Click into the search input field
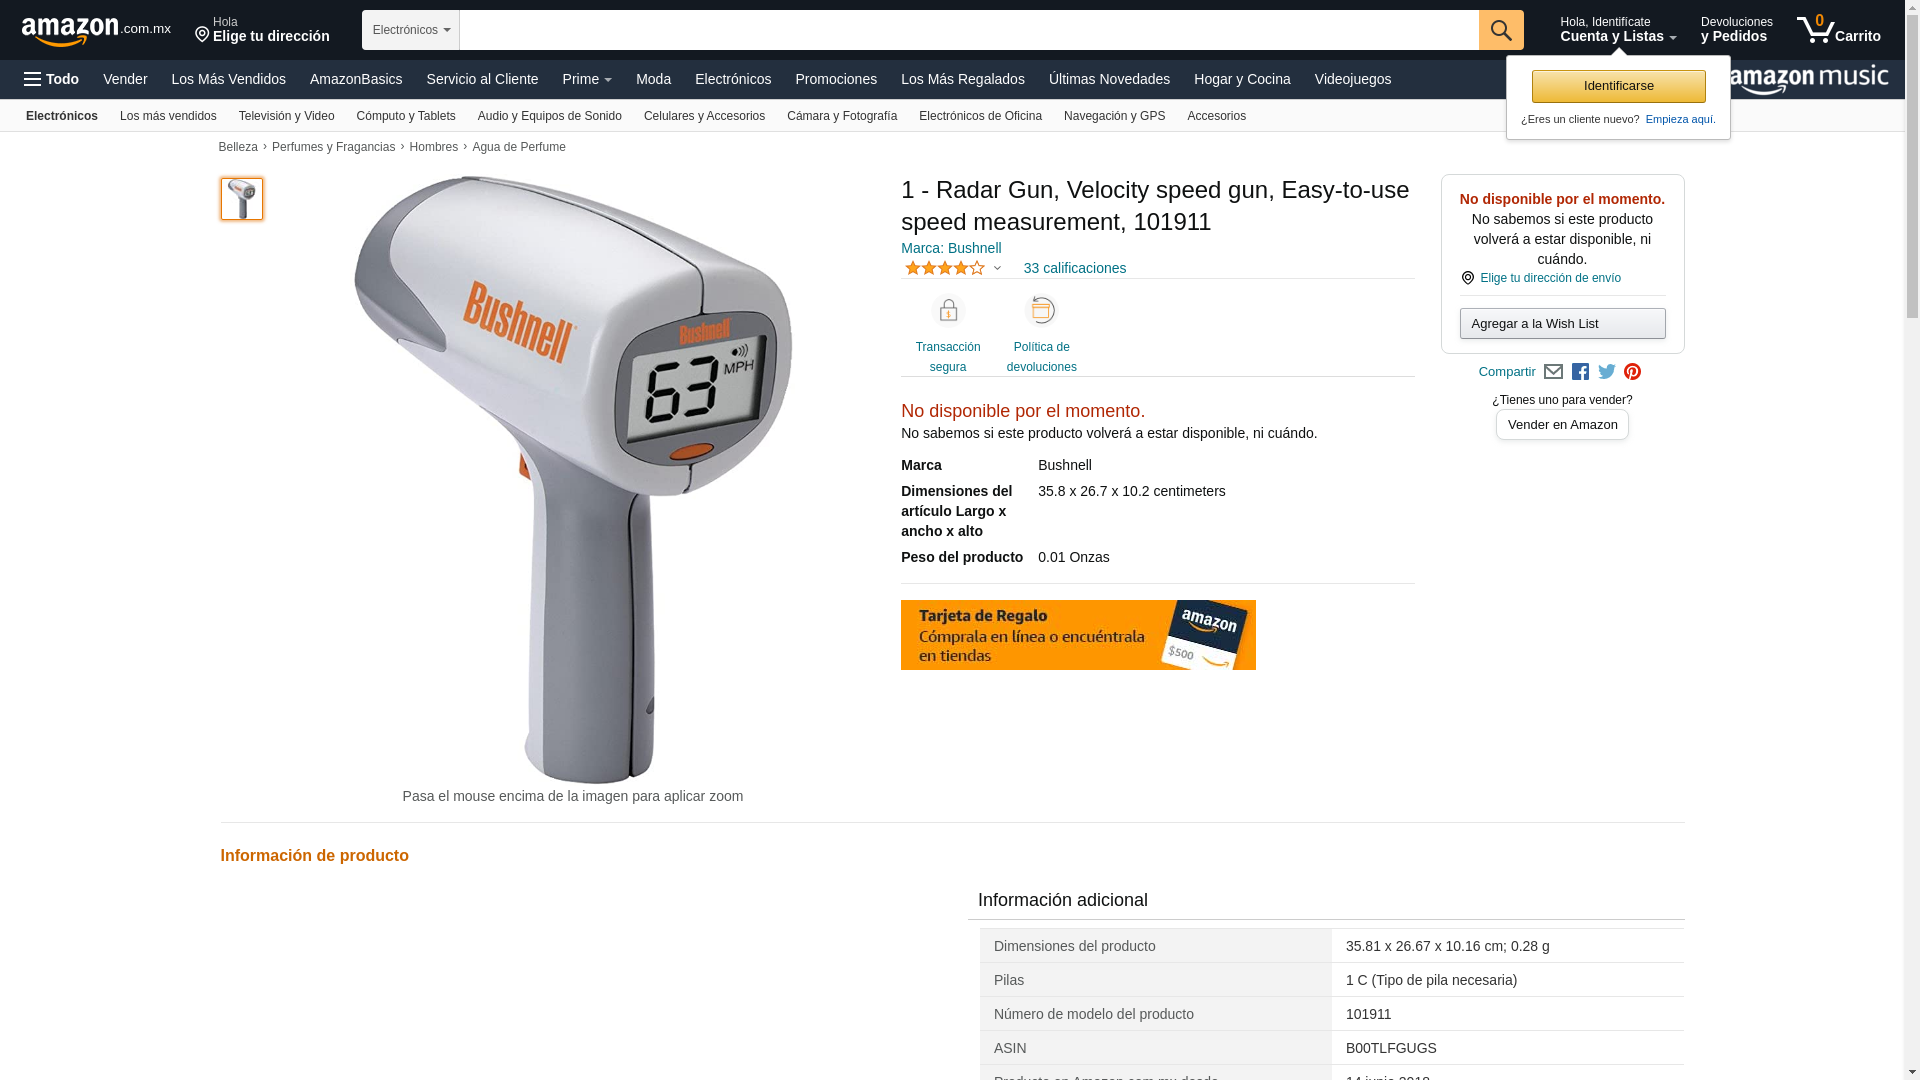This screenshot has width=1920, height=1080. coord(969,30)
